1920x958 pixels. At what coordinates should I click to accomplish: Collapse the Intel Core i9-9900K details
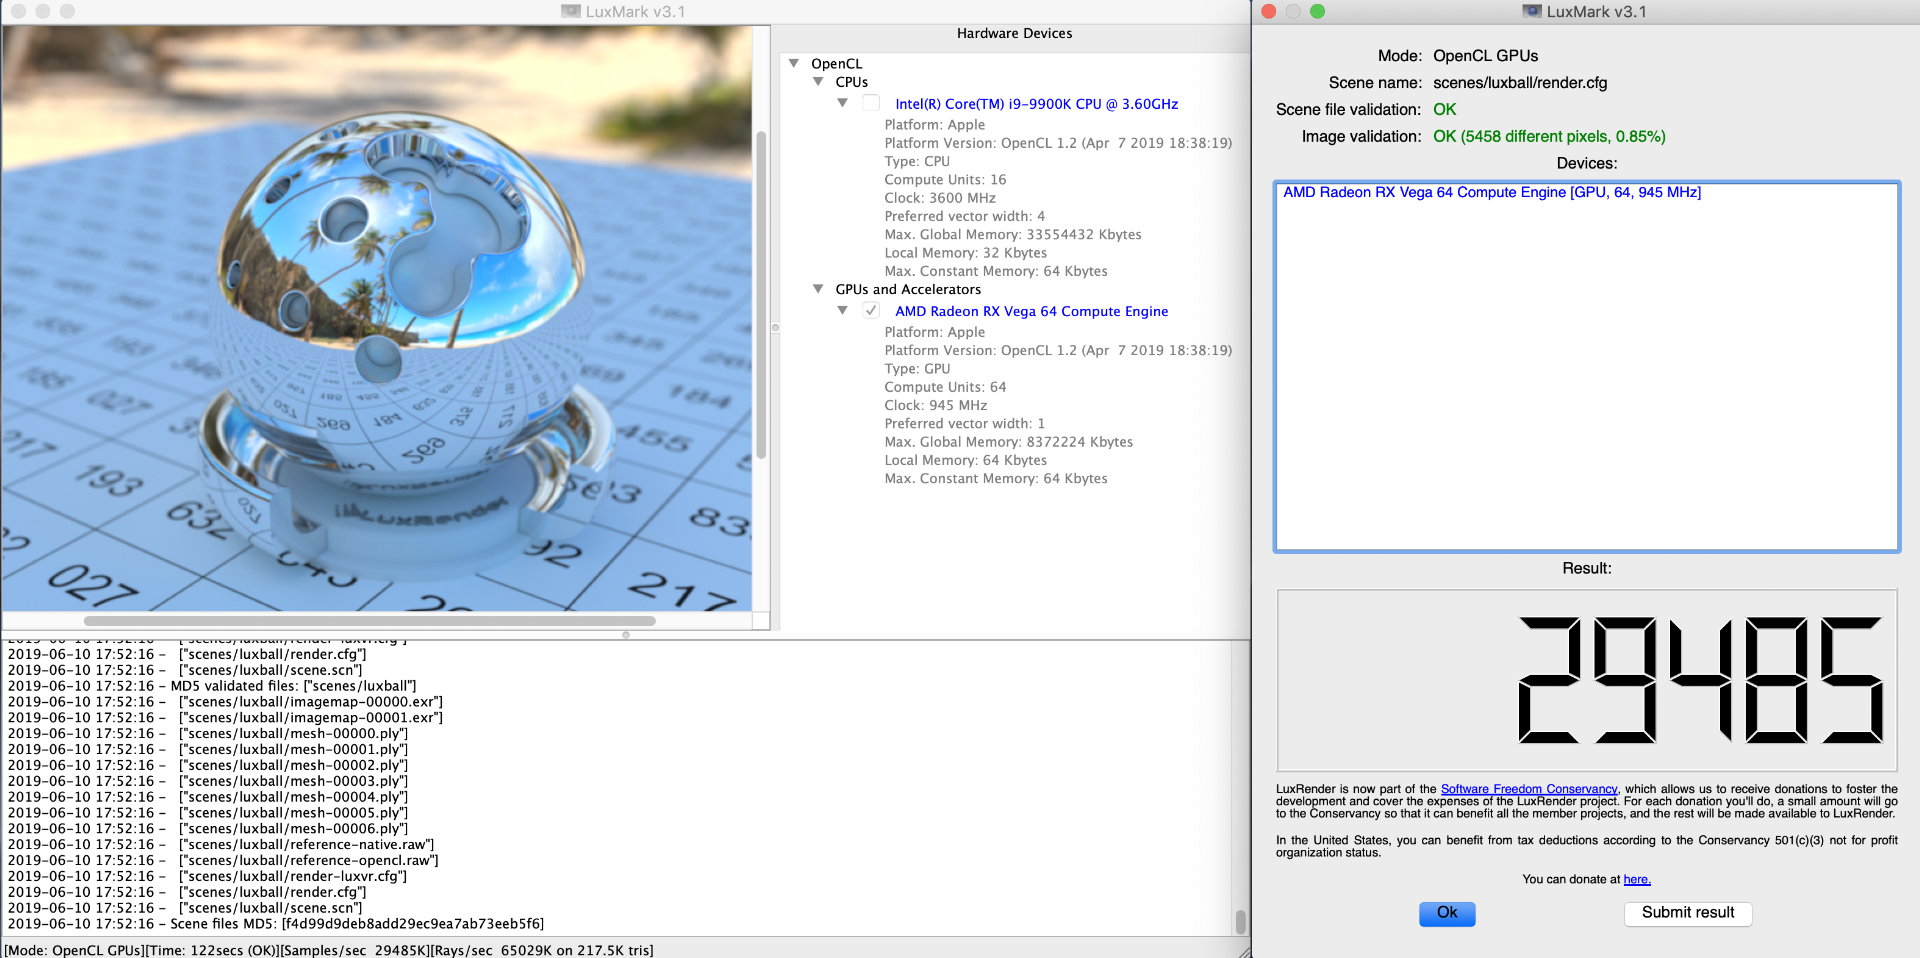pyautogui.click(x=843, y=103)
